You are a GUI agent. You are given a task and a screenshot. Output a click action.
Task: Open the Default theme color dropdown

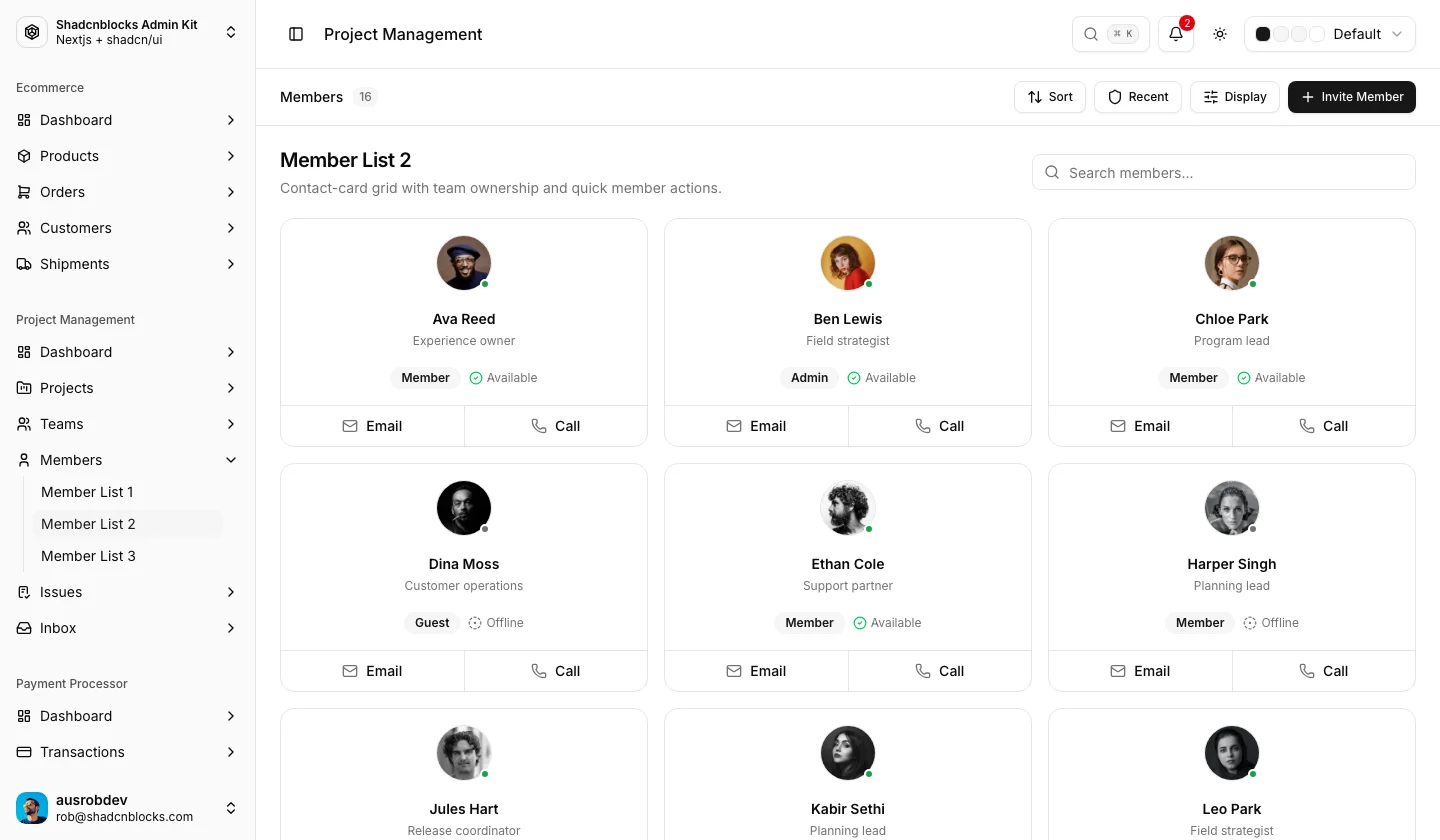pyautogui.click(x=1330, y=34)
